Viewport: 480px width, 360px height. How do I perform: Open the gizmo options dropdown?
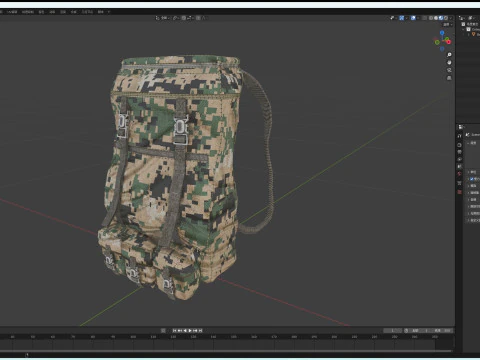pyautogui.click(x=407, y=18)
